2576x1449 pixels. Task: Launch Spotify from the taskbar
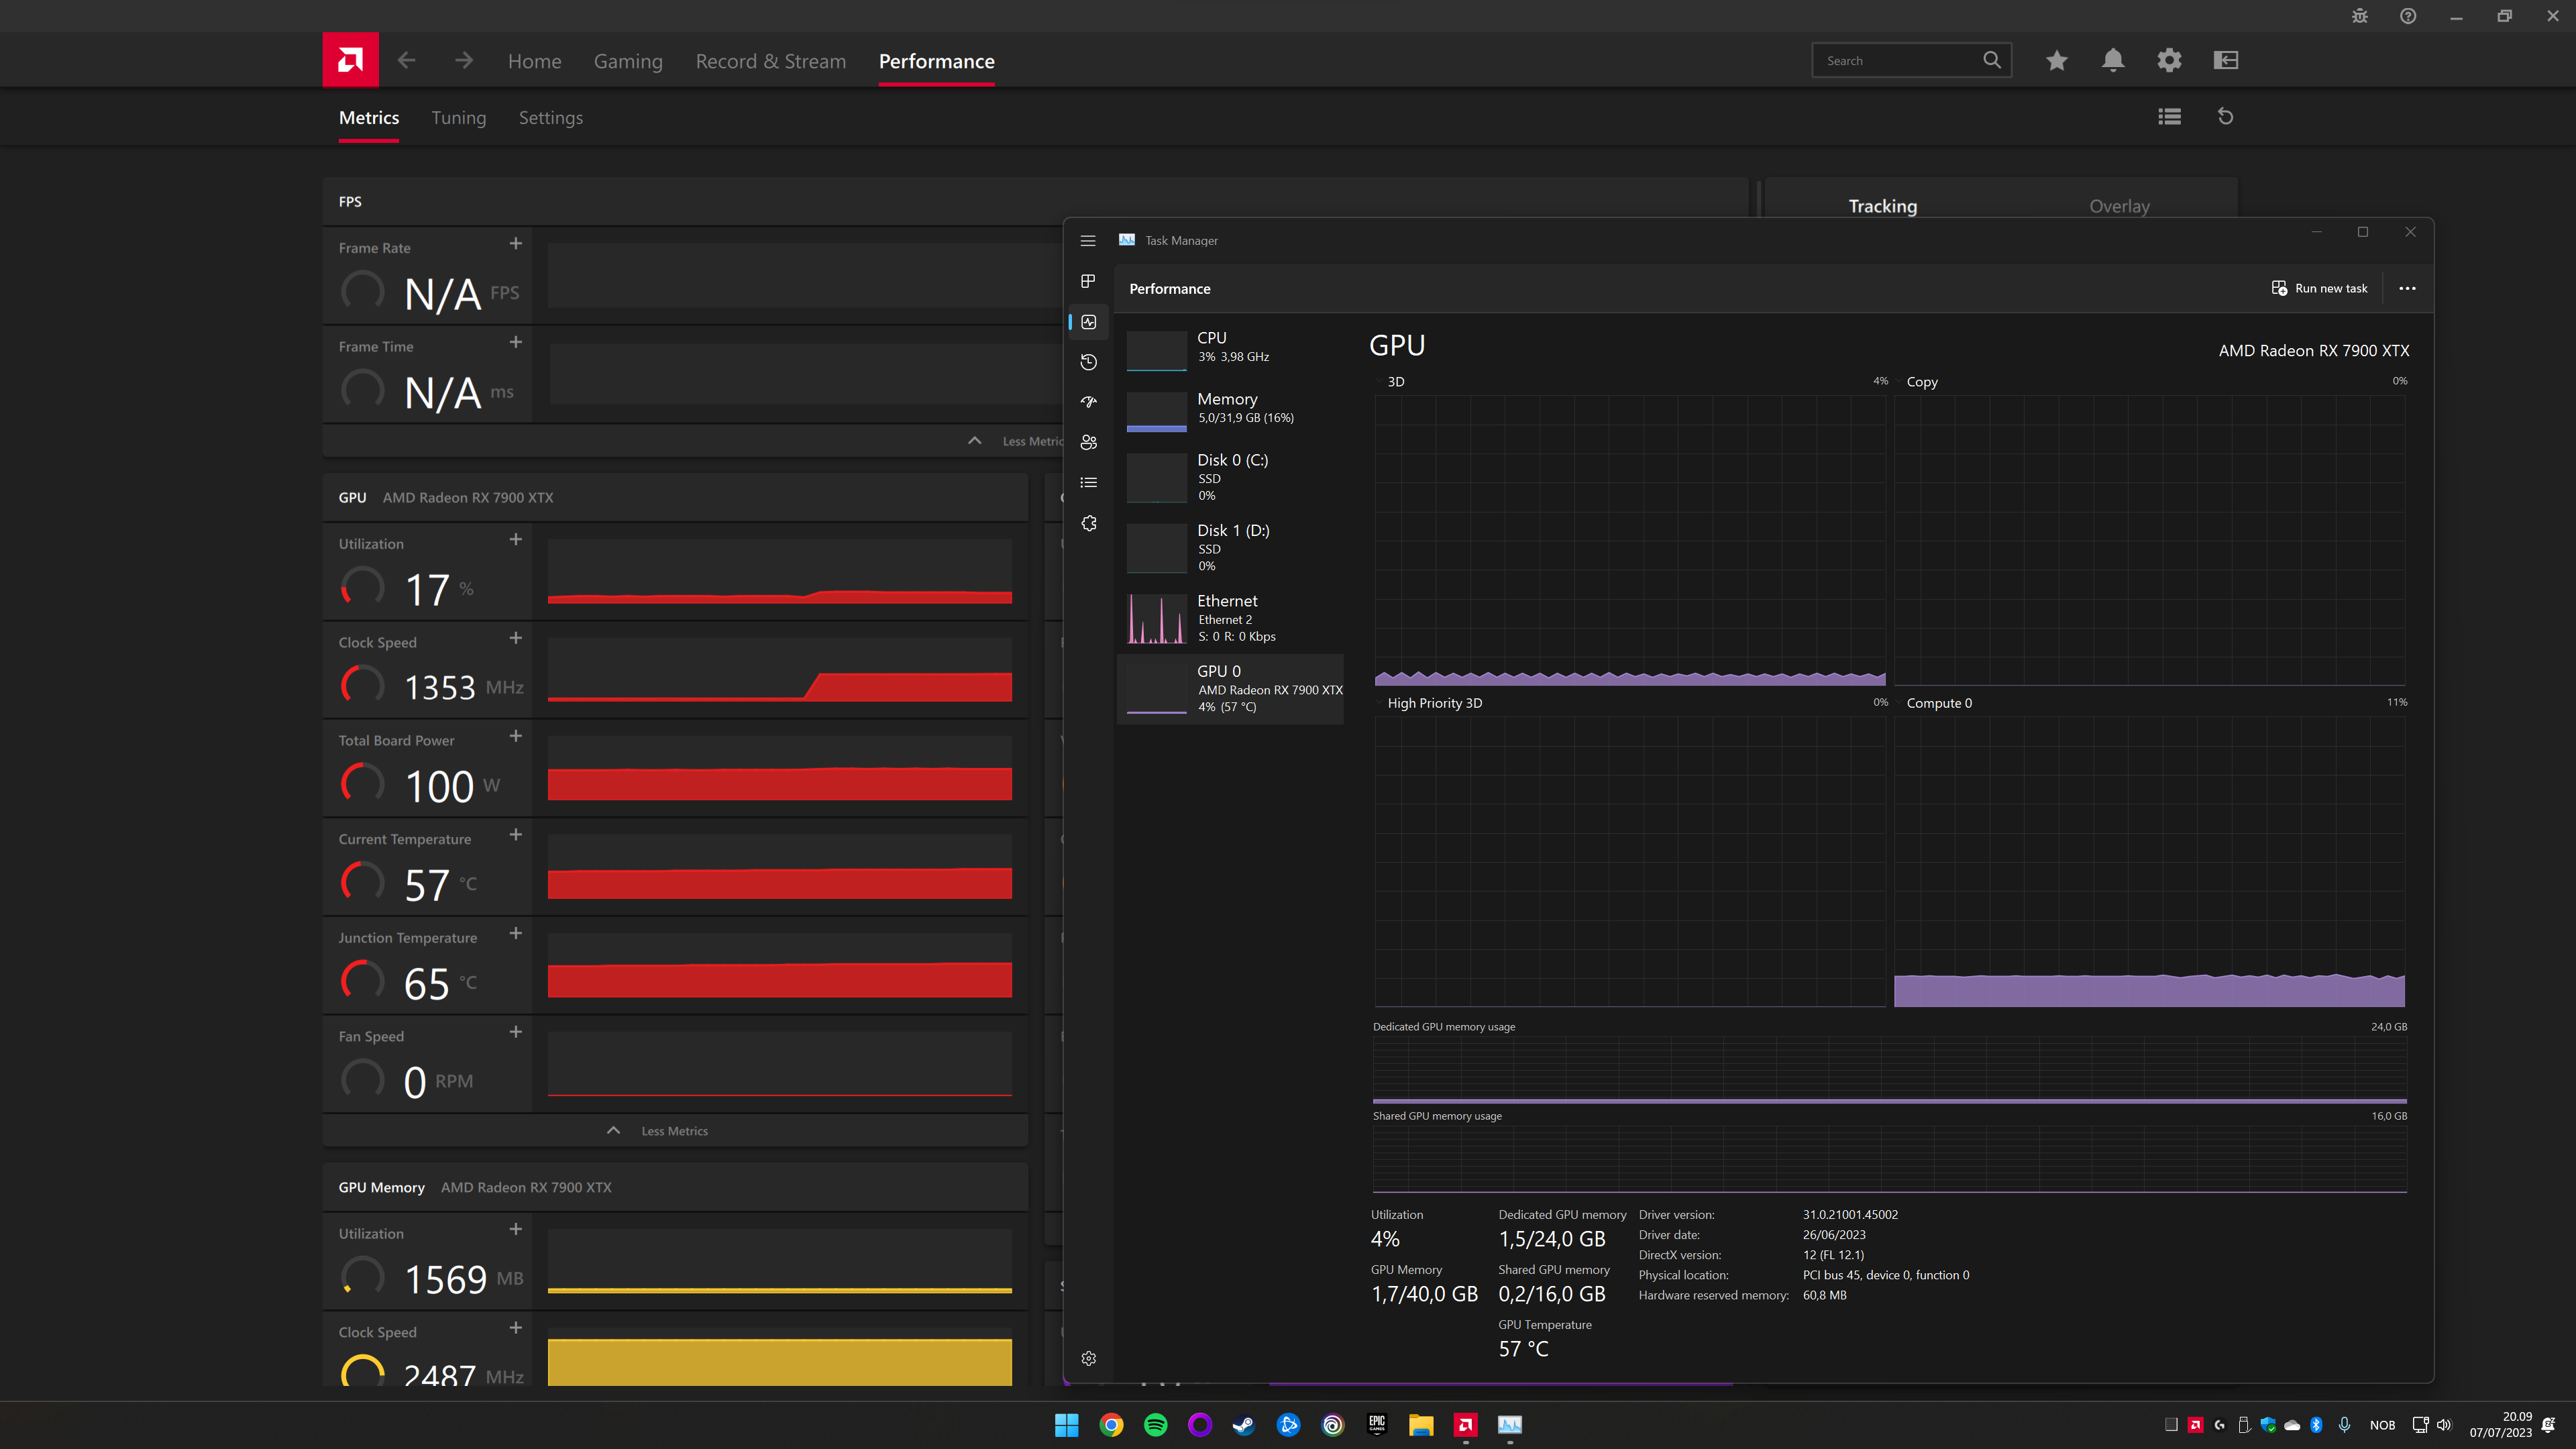1155,1425
